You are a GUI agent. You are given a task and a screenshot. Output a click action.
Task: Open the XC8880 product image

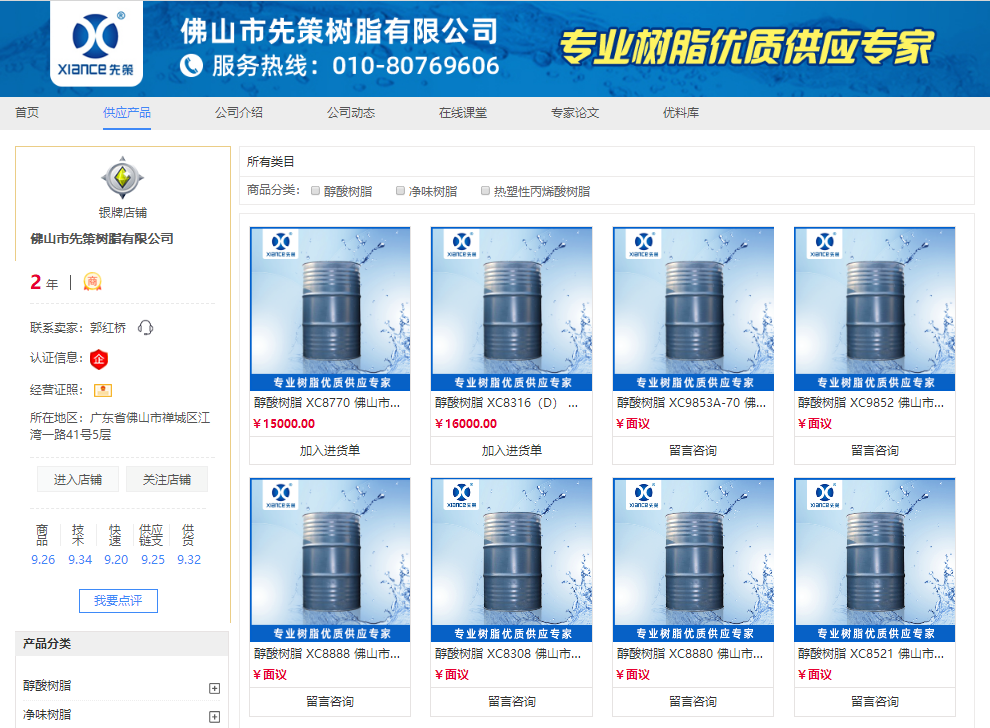pyautogui.click(x=693, y=560)
